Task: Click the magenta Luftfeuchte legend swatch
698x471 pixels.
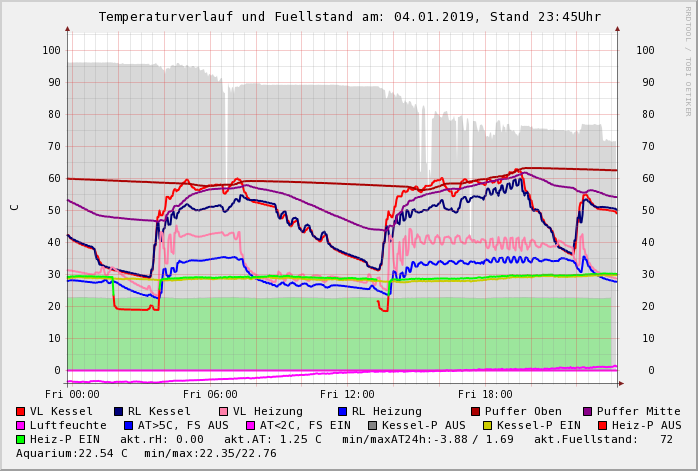Action: (20, 425)
